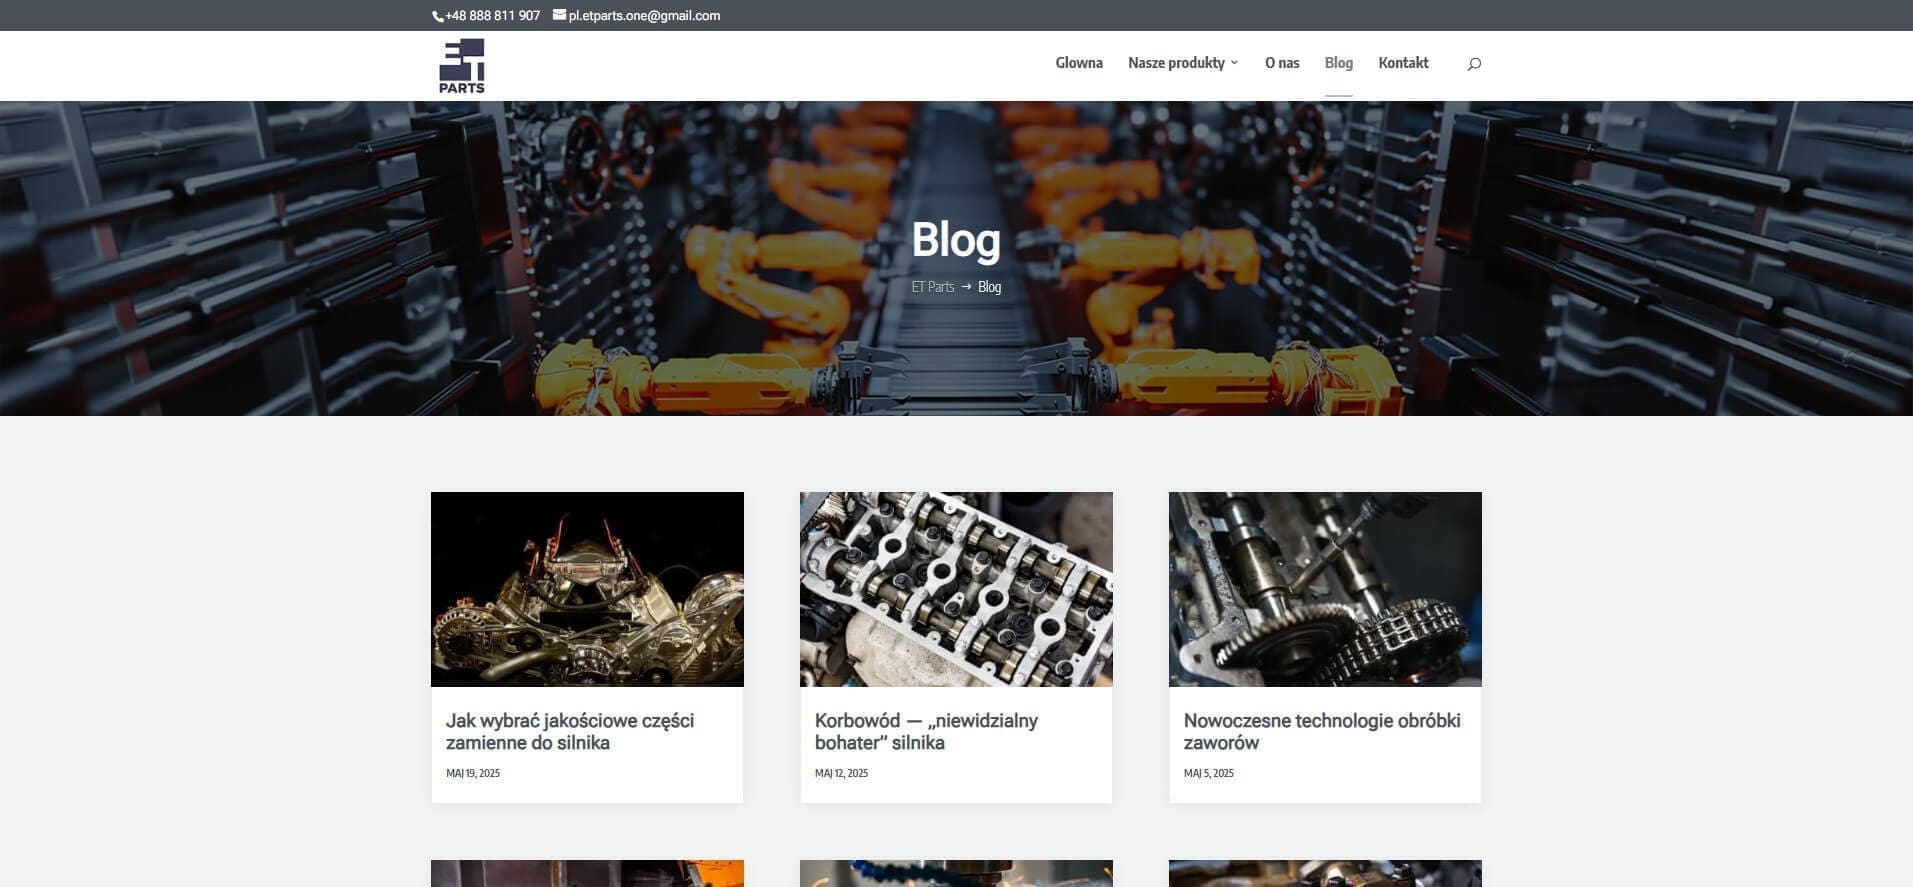
Task: Call phone number +48 888 811 907
Action: [492, 16]
